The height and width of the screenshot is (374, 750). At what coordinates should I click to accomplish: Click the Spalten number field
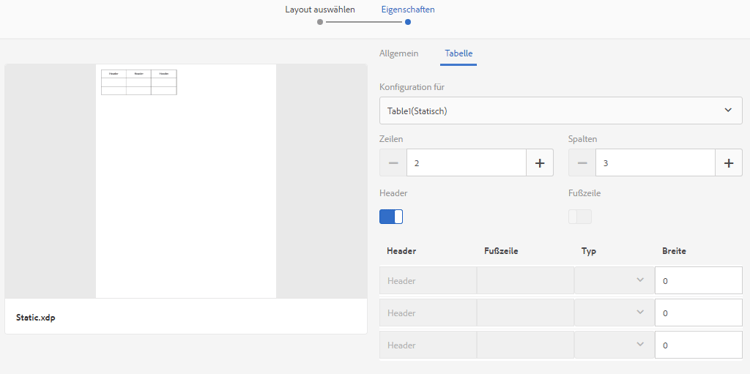[655, 163]
